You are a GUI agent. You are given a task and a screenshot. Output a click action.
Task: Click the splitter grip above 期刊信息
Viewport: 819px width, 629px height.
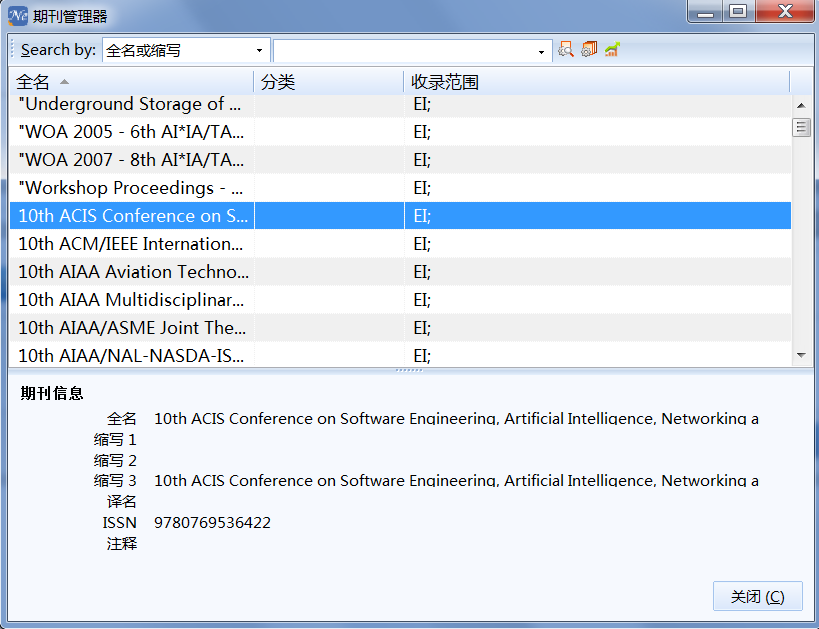410,370
